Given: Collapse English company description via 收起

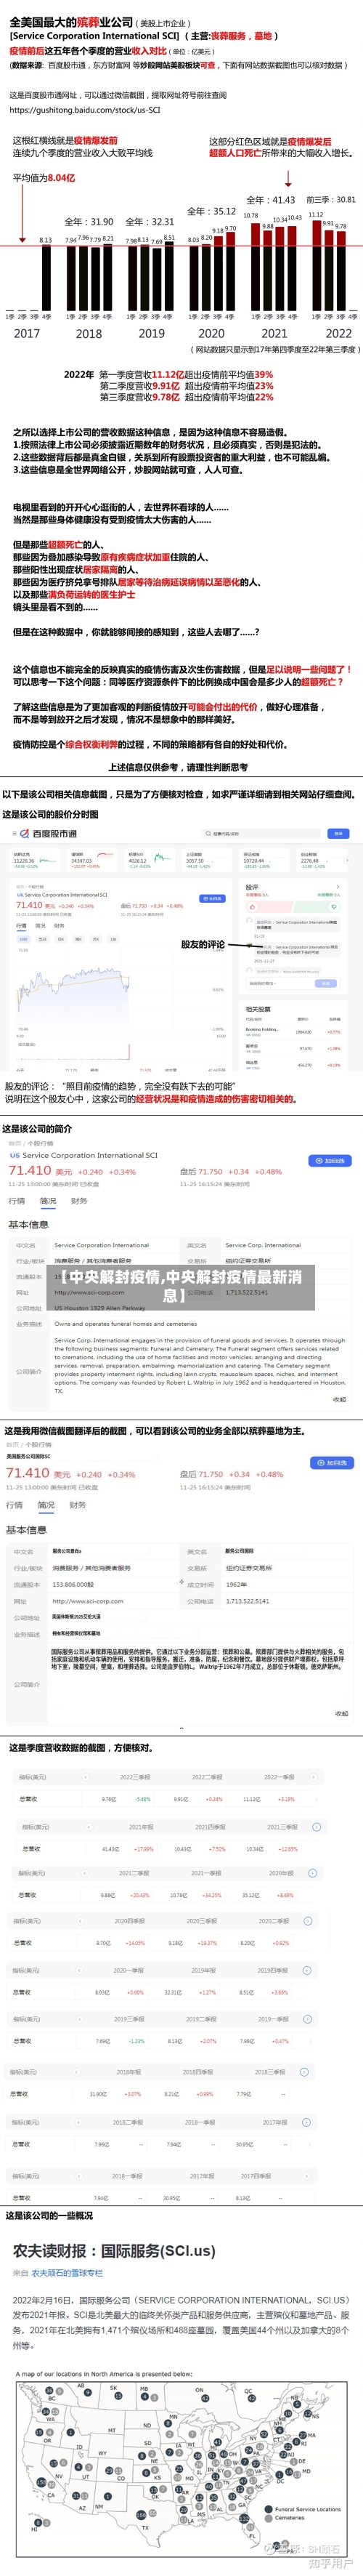Looking at the screenshot, I should (339, 1400).
